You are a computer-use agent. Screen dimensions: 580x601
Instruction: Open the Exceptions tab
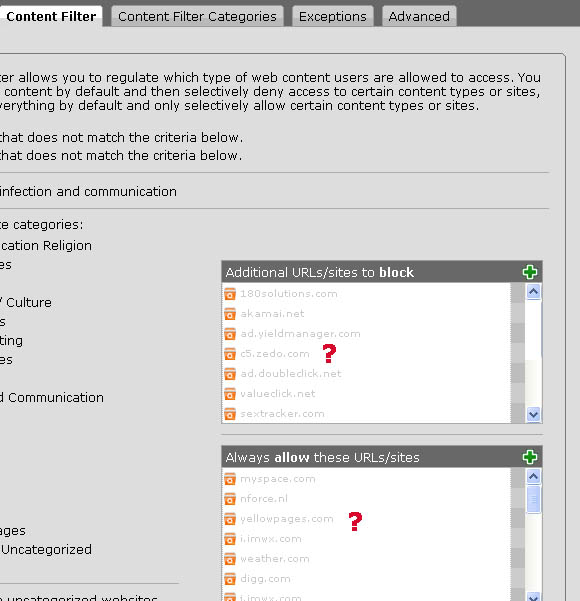332,16
